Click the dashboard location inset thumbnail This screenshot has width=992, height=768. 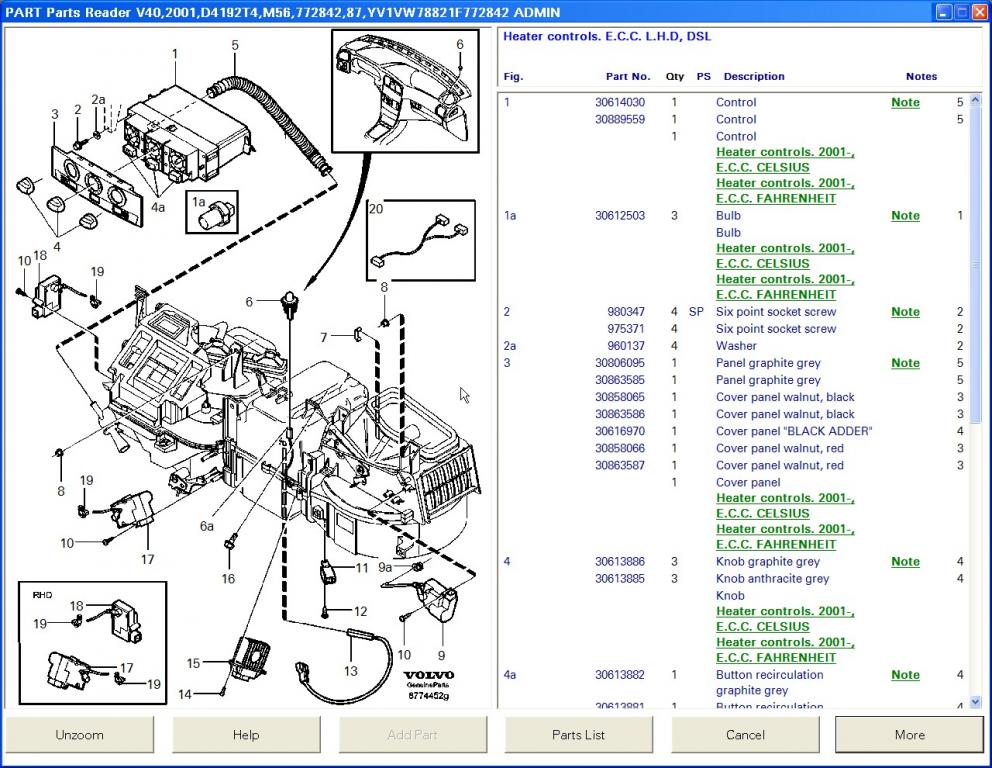405,91
